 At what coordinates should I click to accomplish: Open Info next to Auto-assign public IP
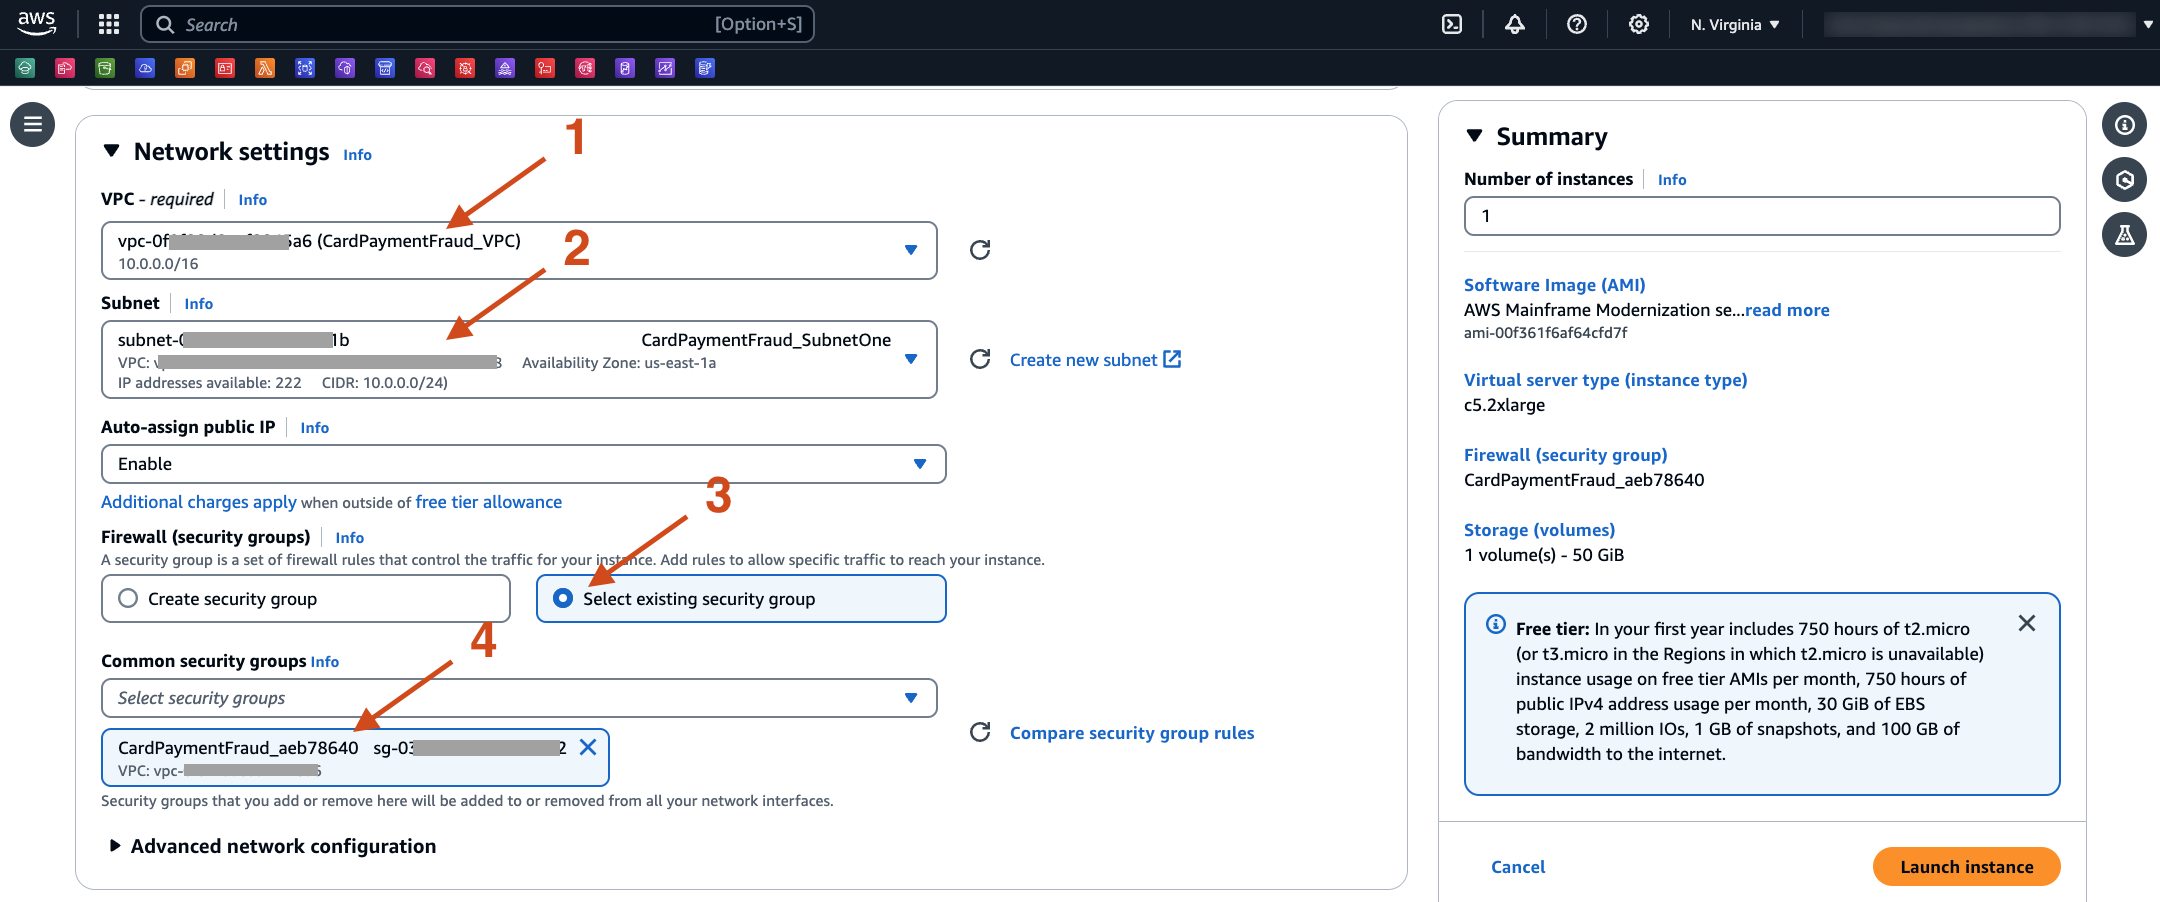[314, 428]
